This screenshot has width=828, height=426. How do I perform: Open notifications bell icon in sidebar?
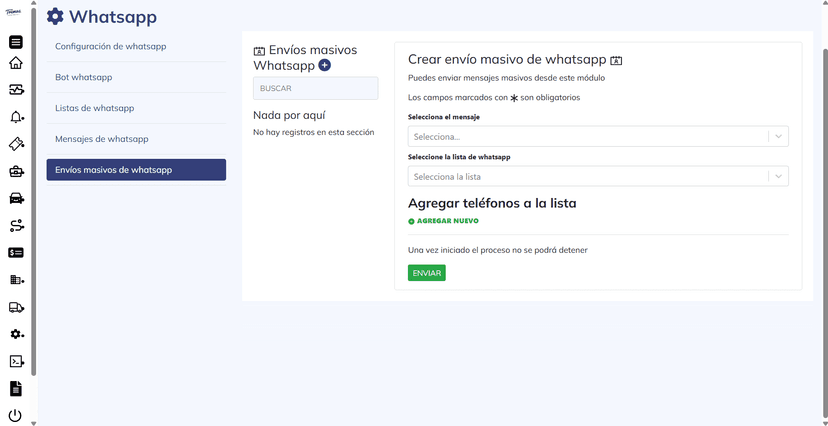coord(16,117)
